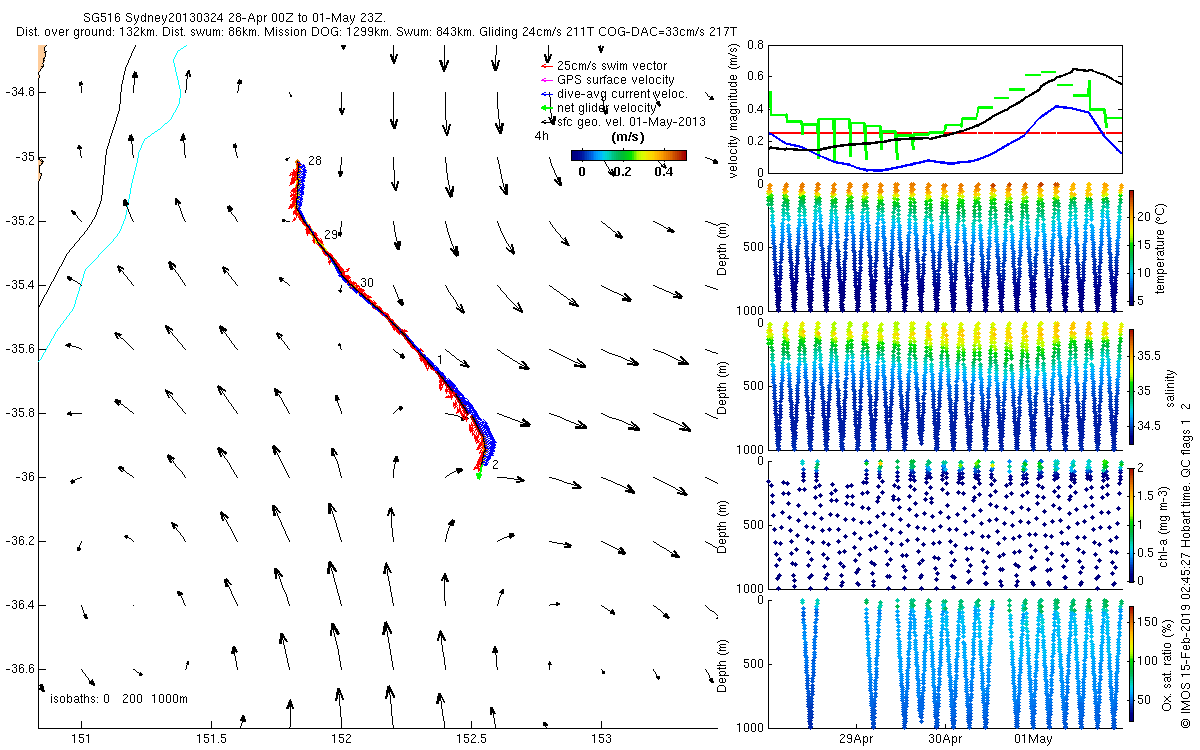
Task: Click the 'net glider velocity' legend entry
Action: pyautogui.click(x=607, y=107)
